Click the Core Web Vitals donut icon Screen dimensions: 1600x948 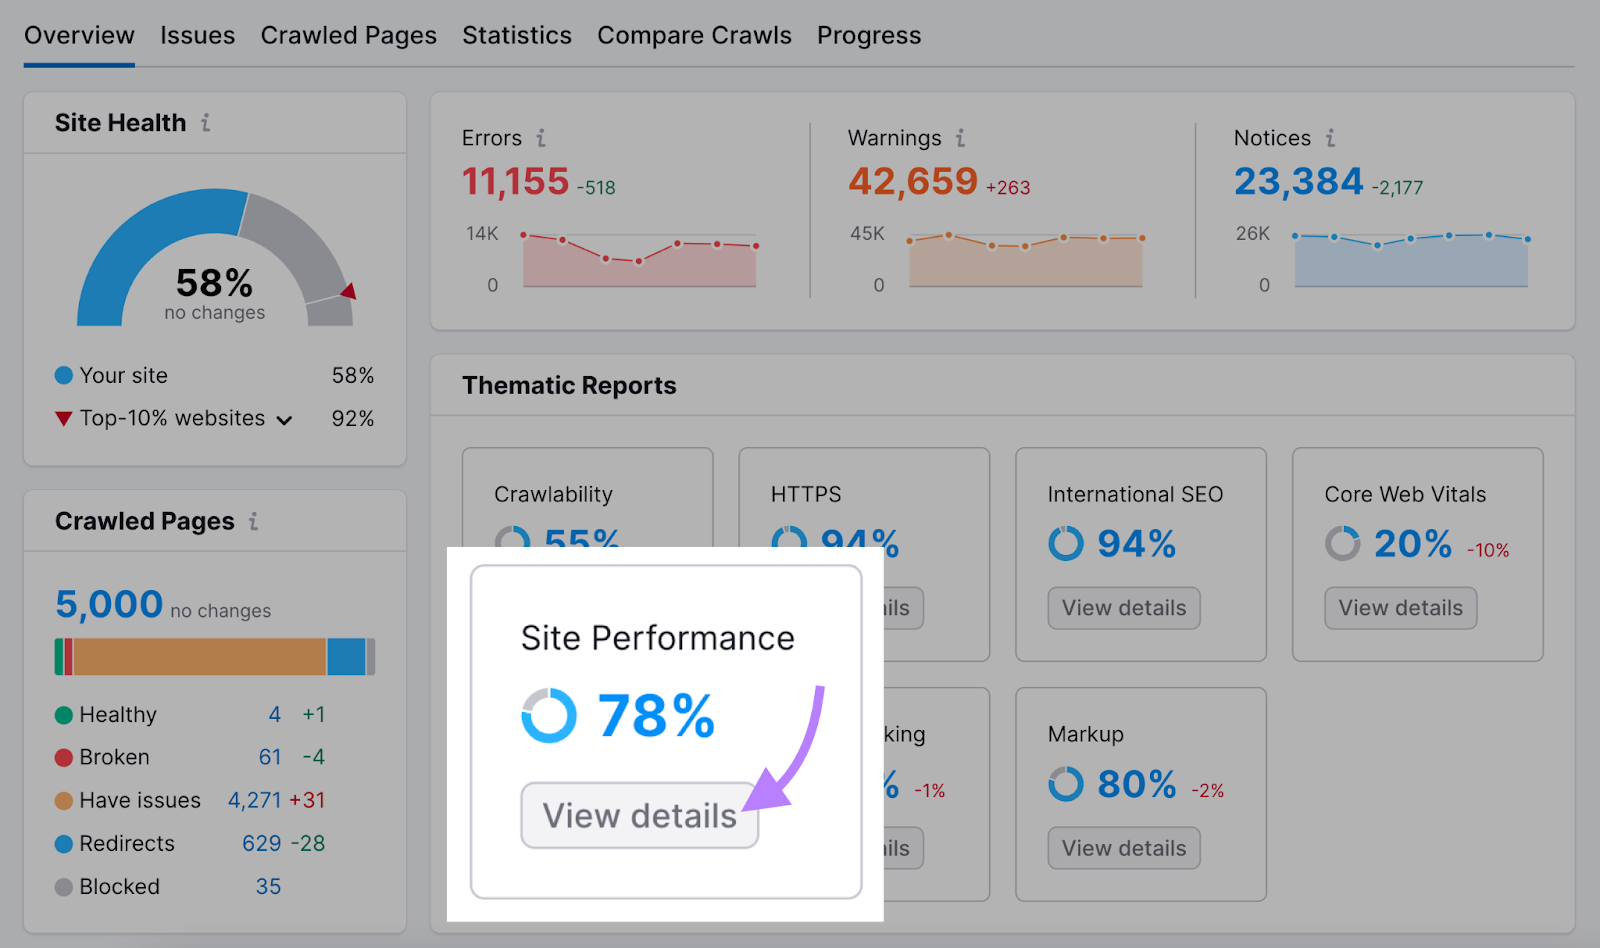coord(1342,544)
